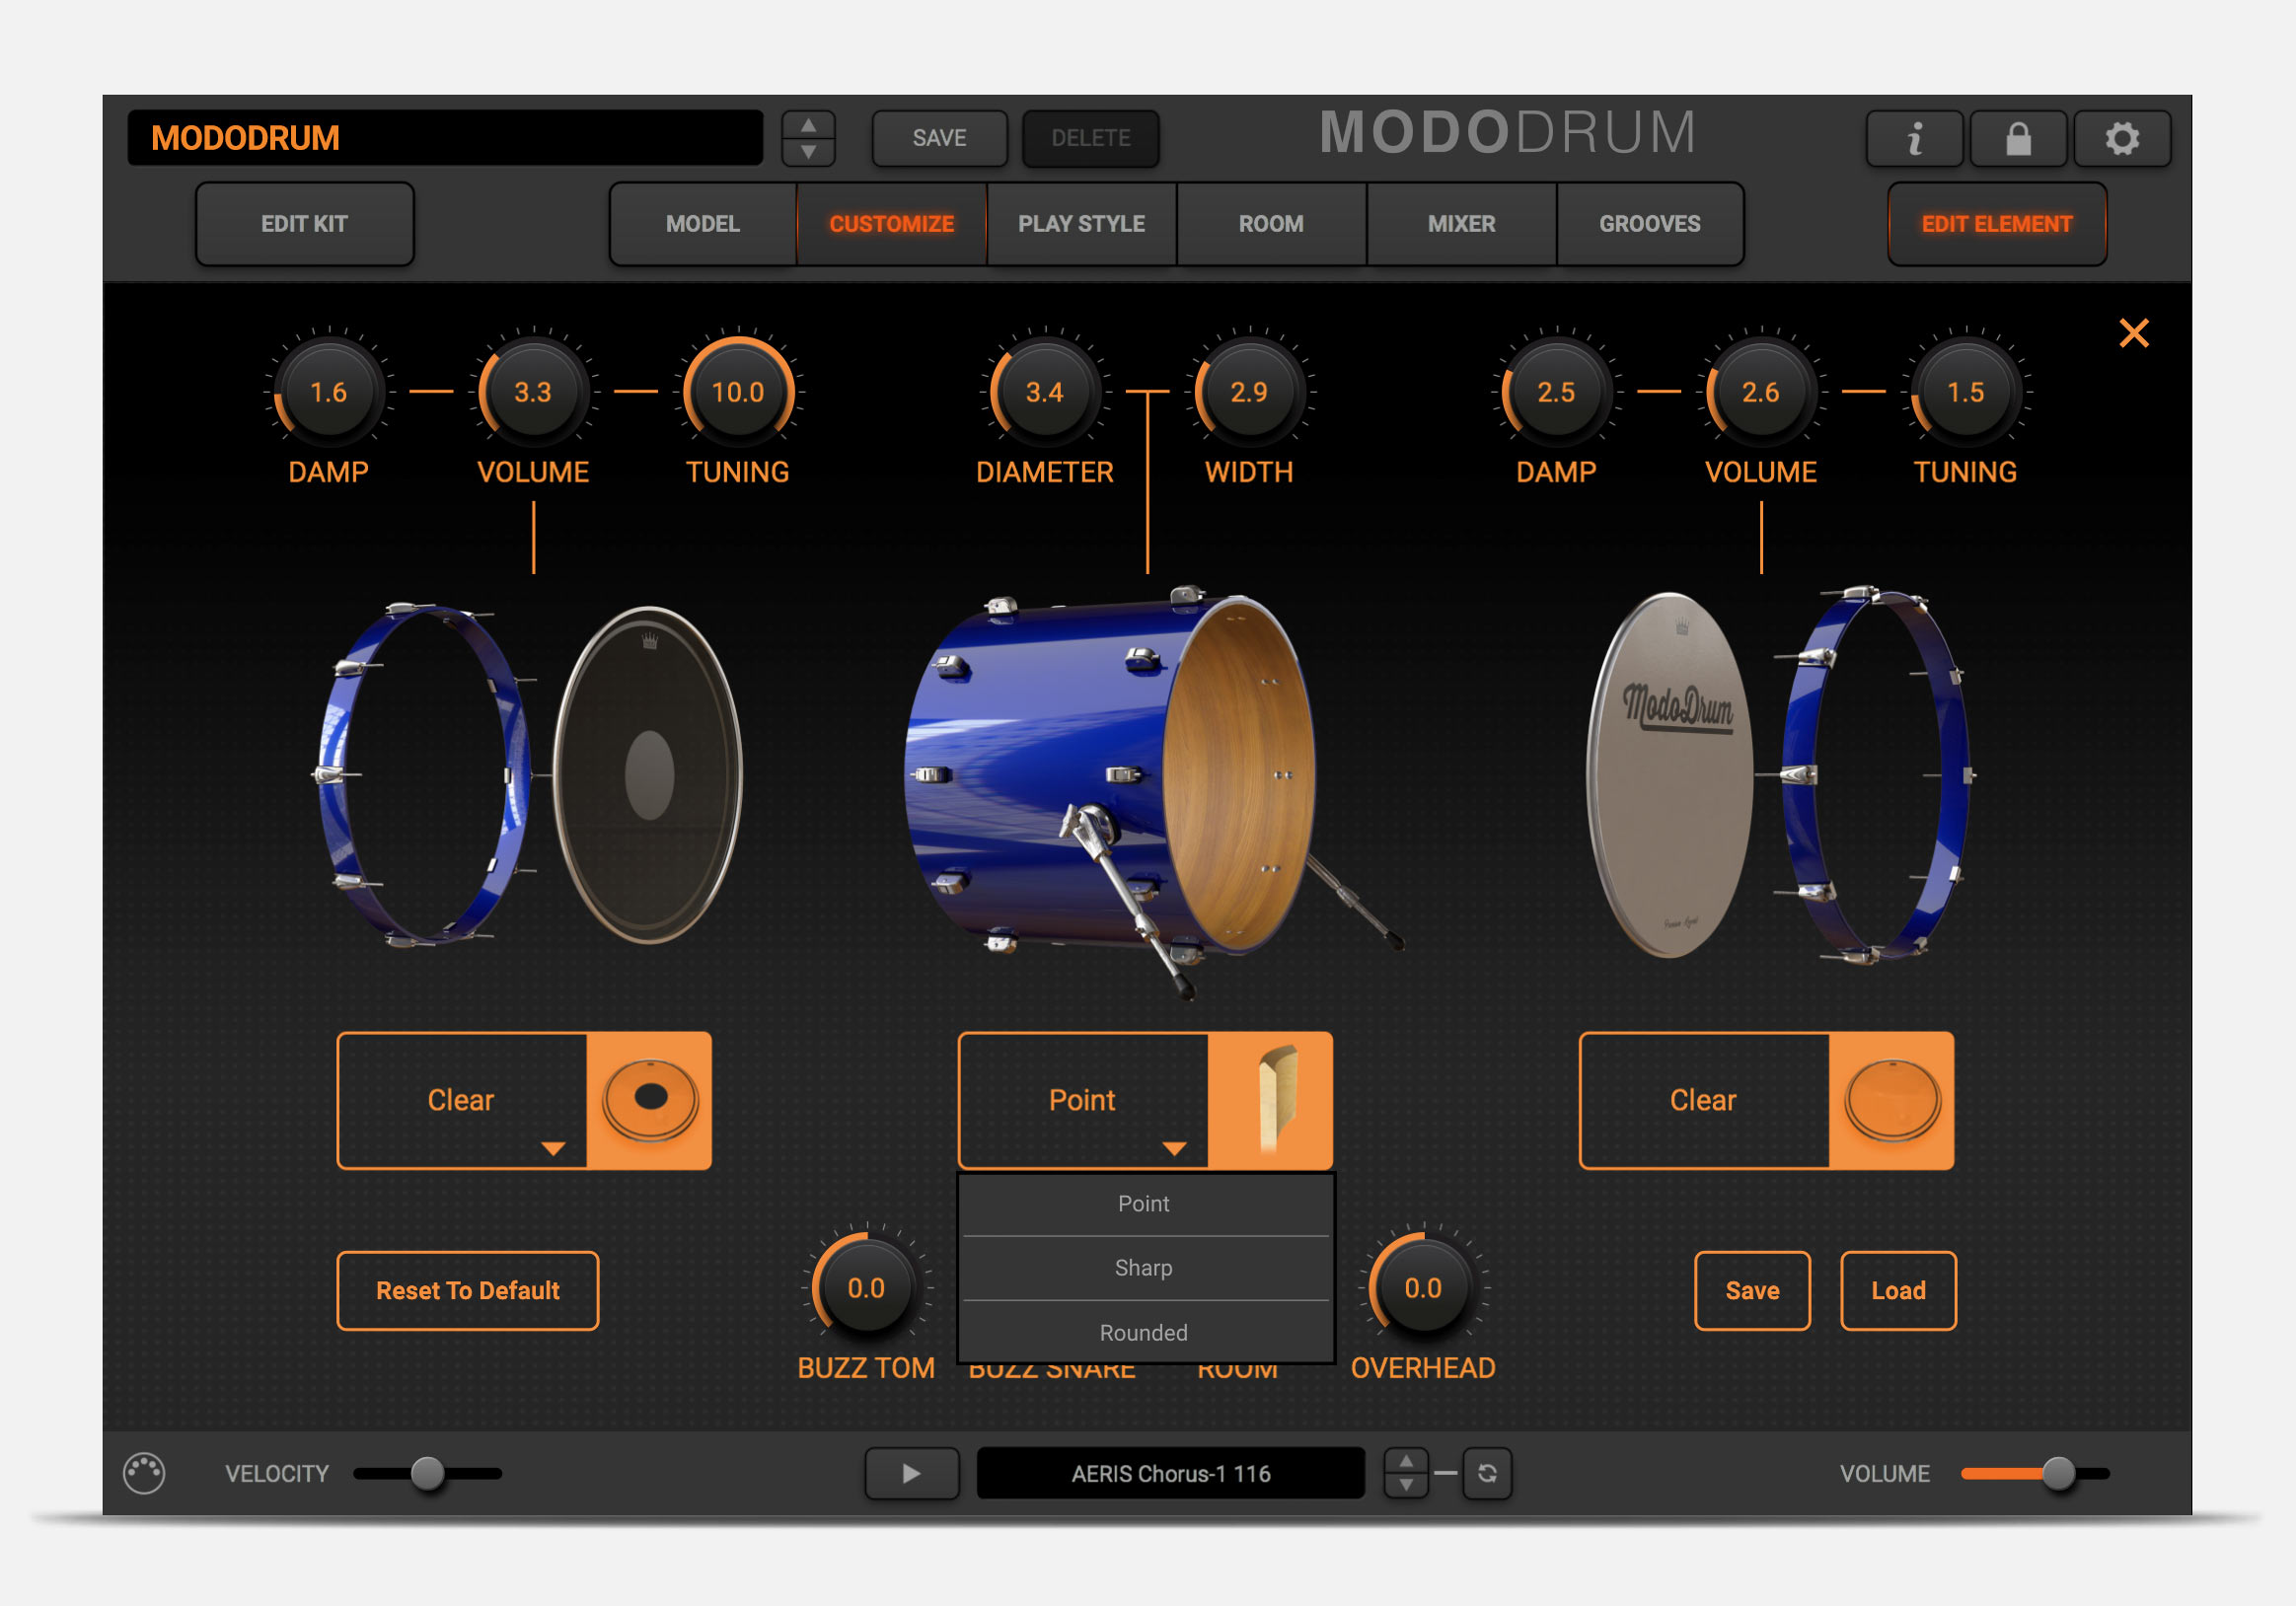Screen dimensions: 2296x1606
Task: Close the customize panel with orange X
Action: 2133,333
